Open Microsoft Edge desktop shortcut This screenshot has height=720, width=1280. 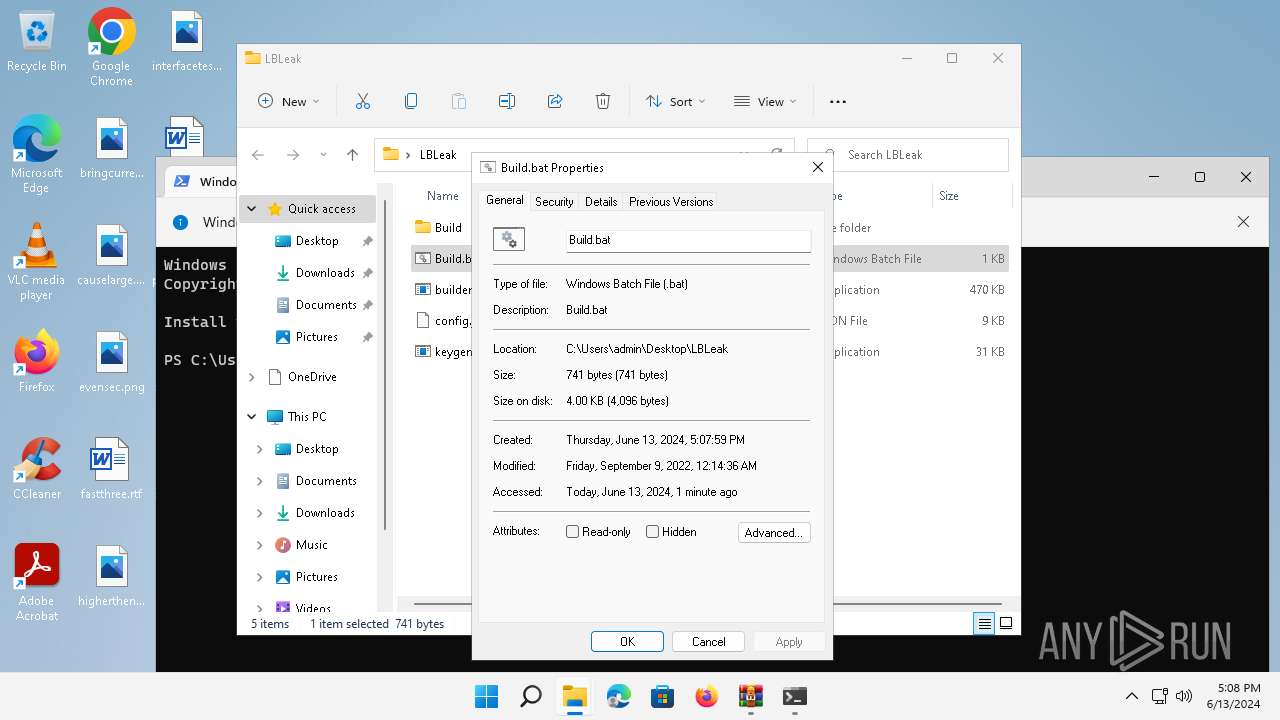(37, 155)
